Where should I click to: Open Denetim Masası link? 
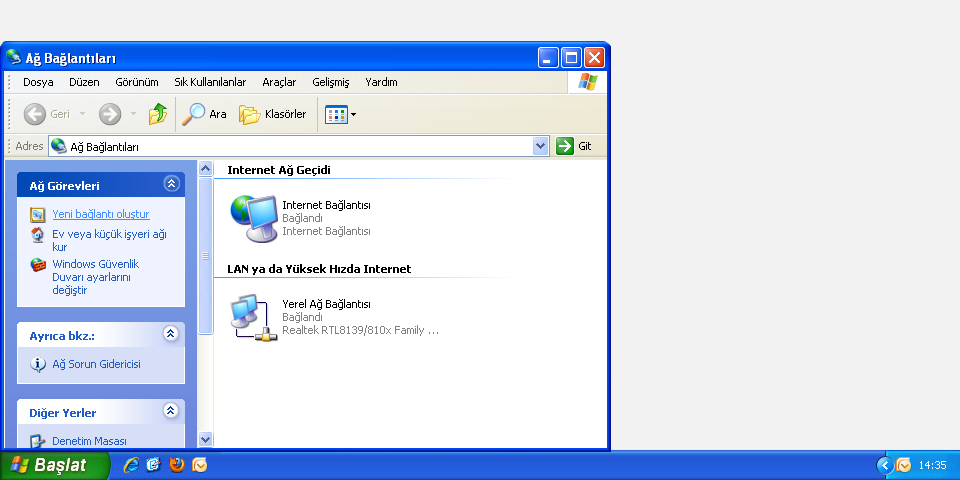coord(89,441)
